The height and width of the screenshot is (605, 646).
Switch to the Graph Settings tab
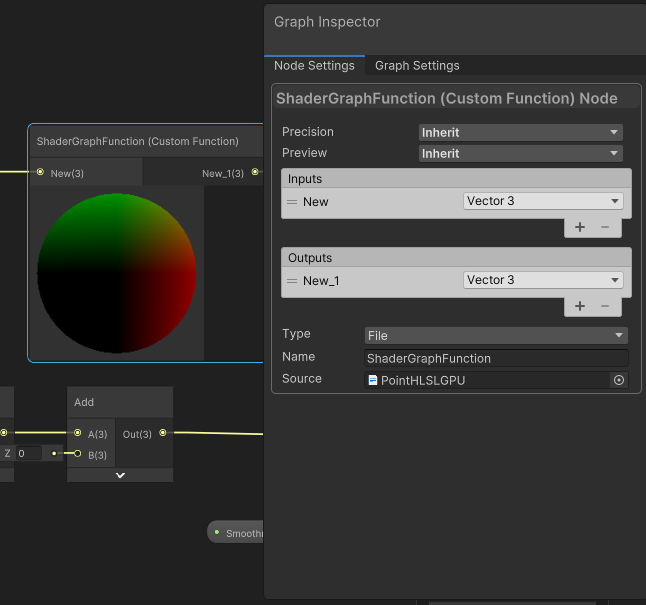point(417,66)
